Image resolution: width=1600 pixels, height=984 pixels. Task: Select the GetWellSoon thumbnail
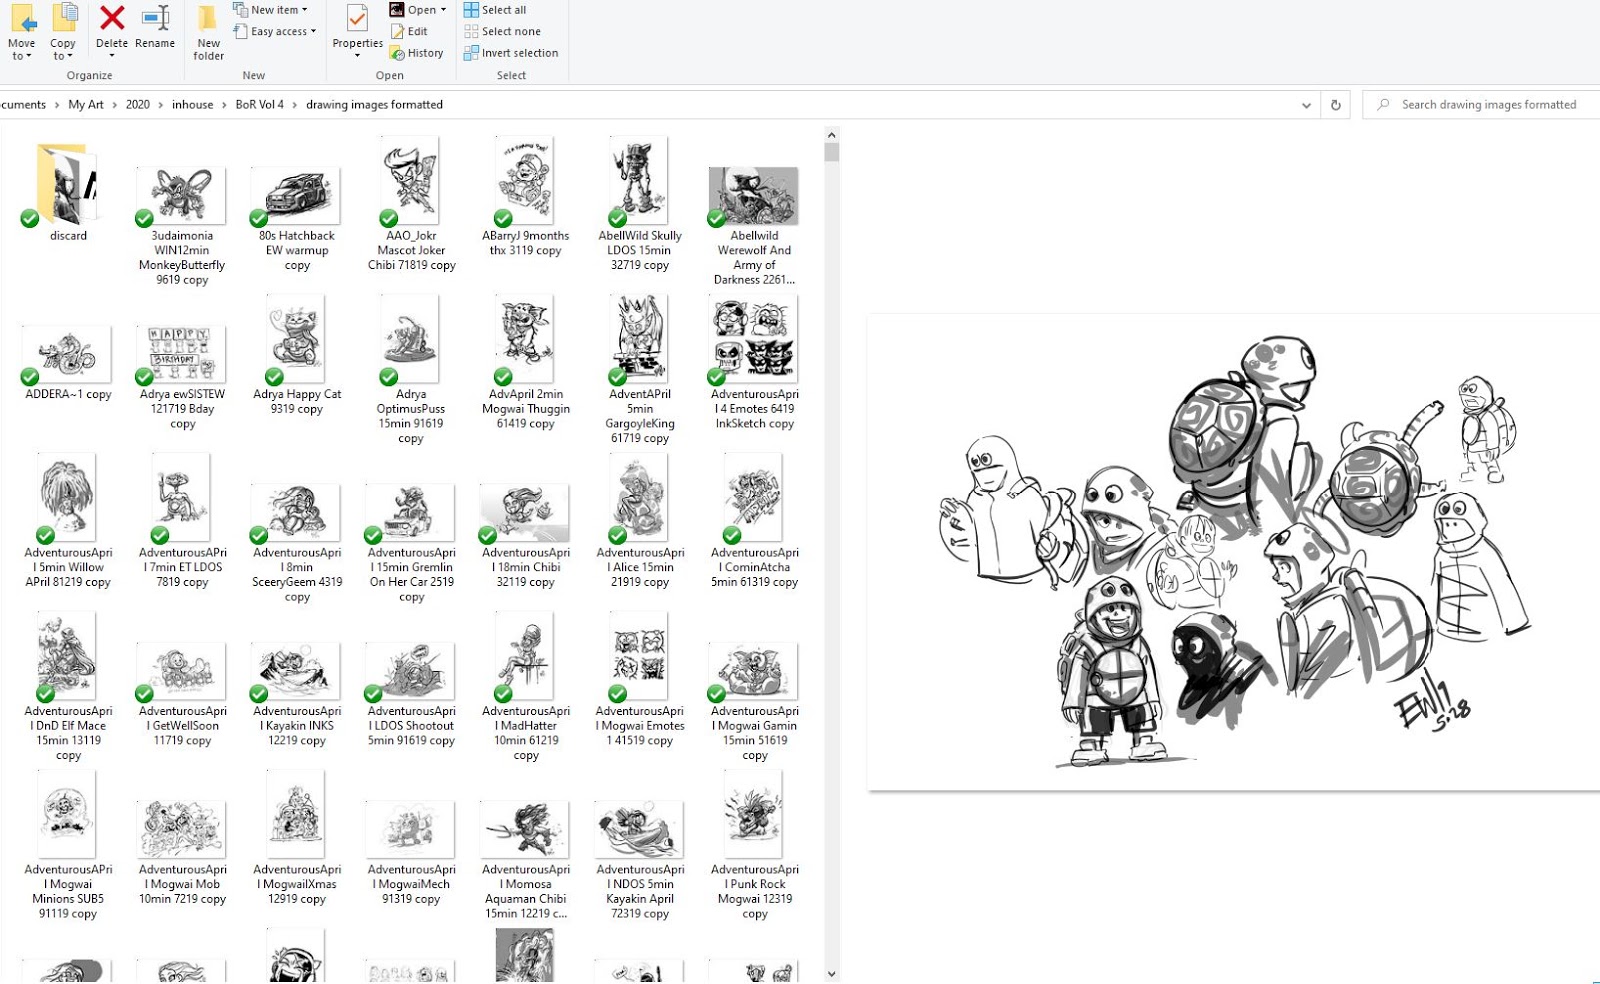(182, 672)
